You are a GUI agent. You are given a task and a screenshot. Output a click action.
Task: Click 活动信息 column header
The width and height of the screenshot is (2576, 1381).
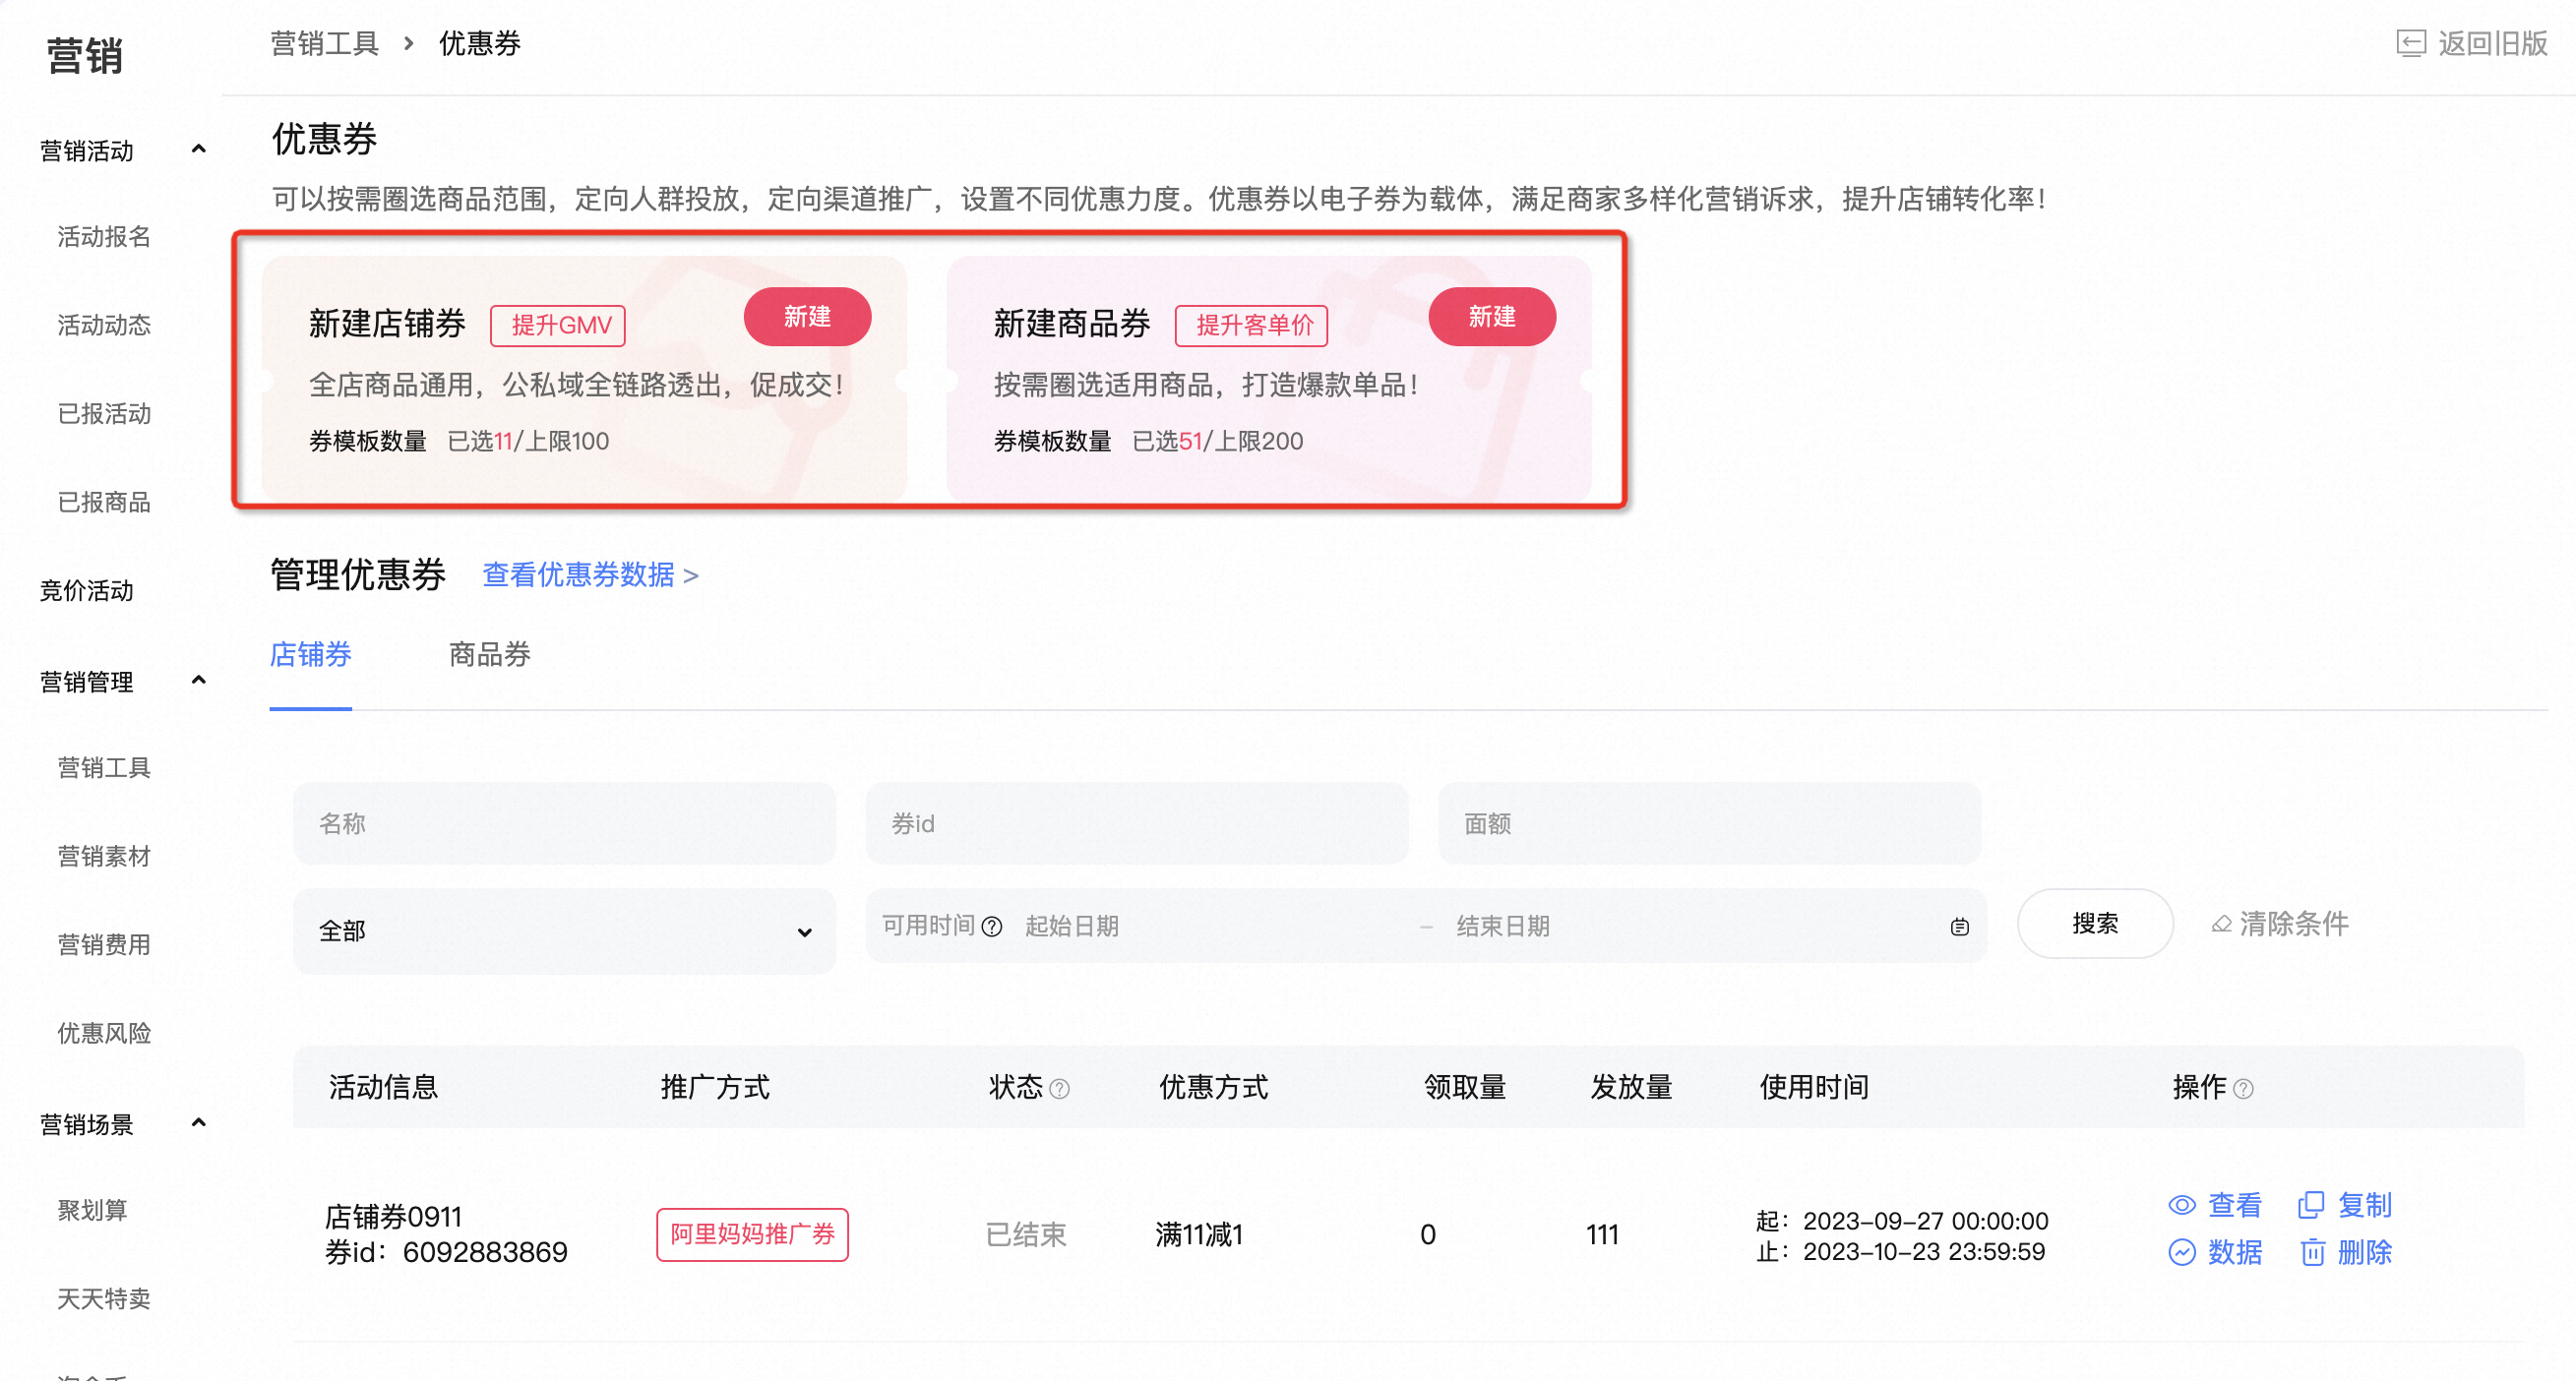(384, 1087)
